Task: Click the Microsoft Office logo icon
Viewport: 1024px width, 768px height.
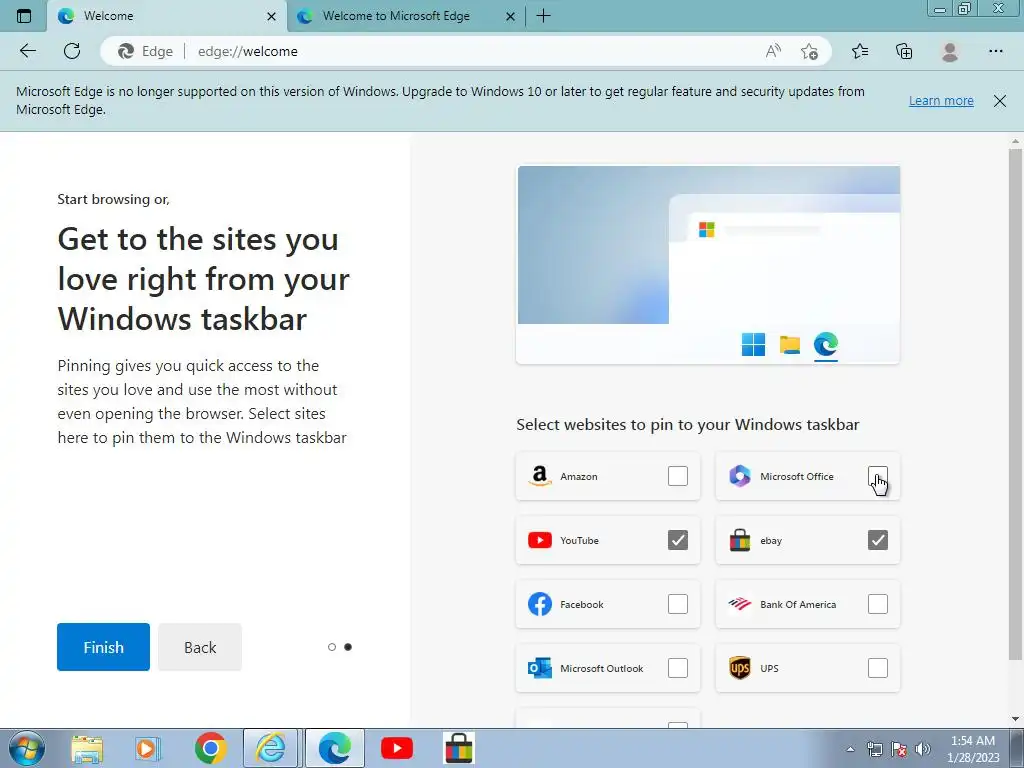Action: 739,476
